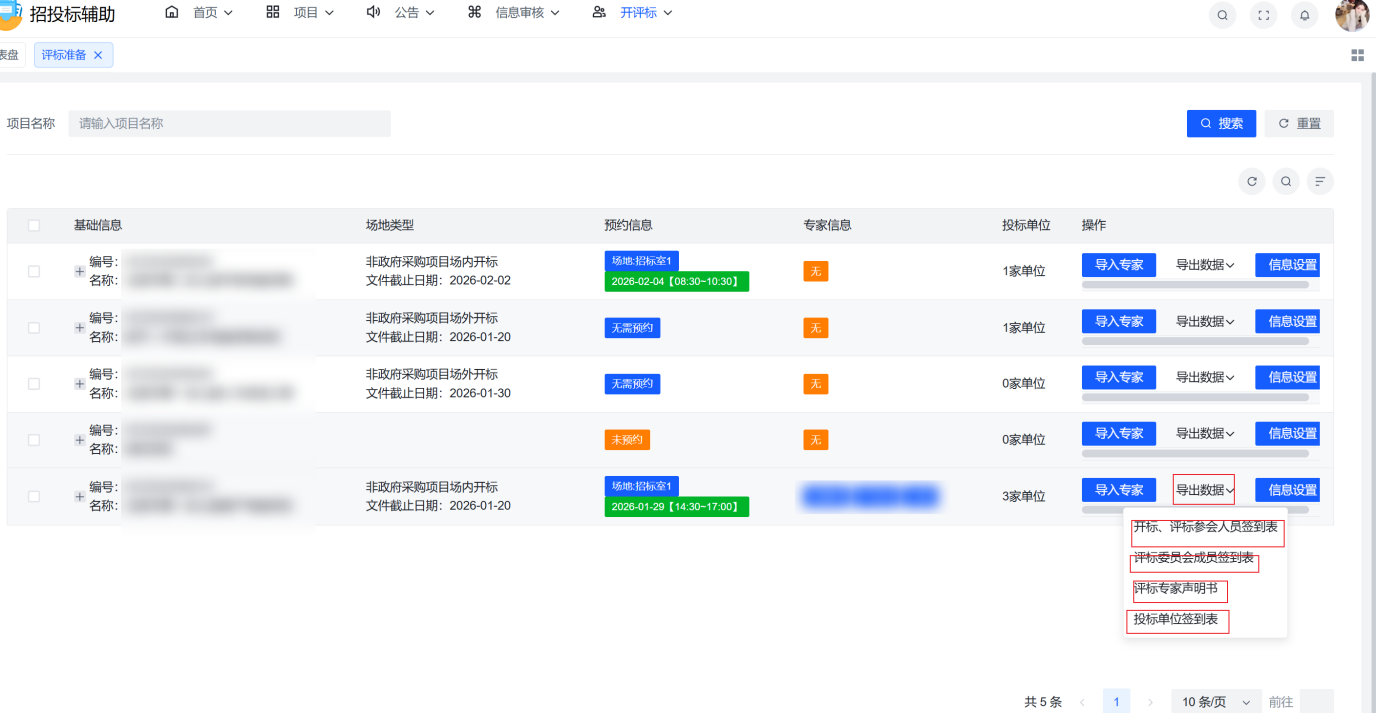Open the filter icon above the table
The height and width of the screenshot is (713, 1376).
tap(1320, 181)
